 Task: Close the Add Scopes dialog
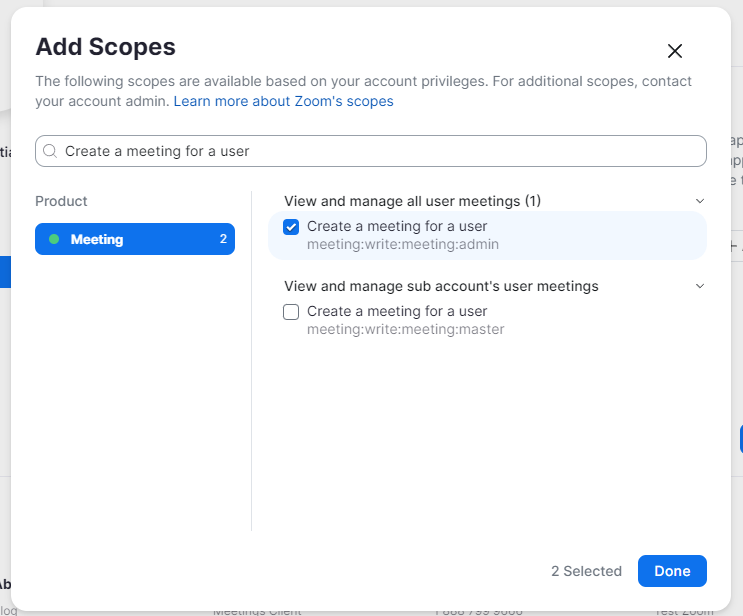coord(675,51)
